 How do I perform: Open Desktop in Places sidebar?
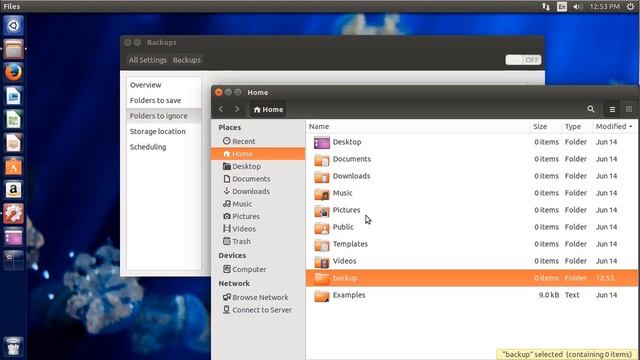click(258, 167)
